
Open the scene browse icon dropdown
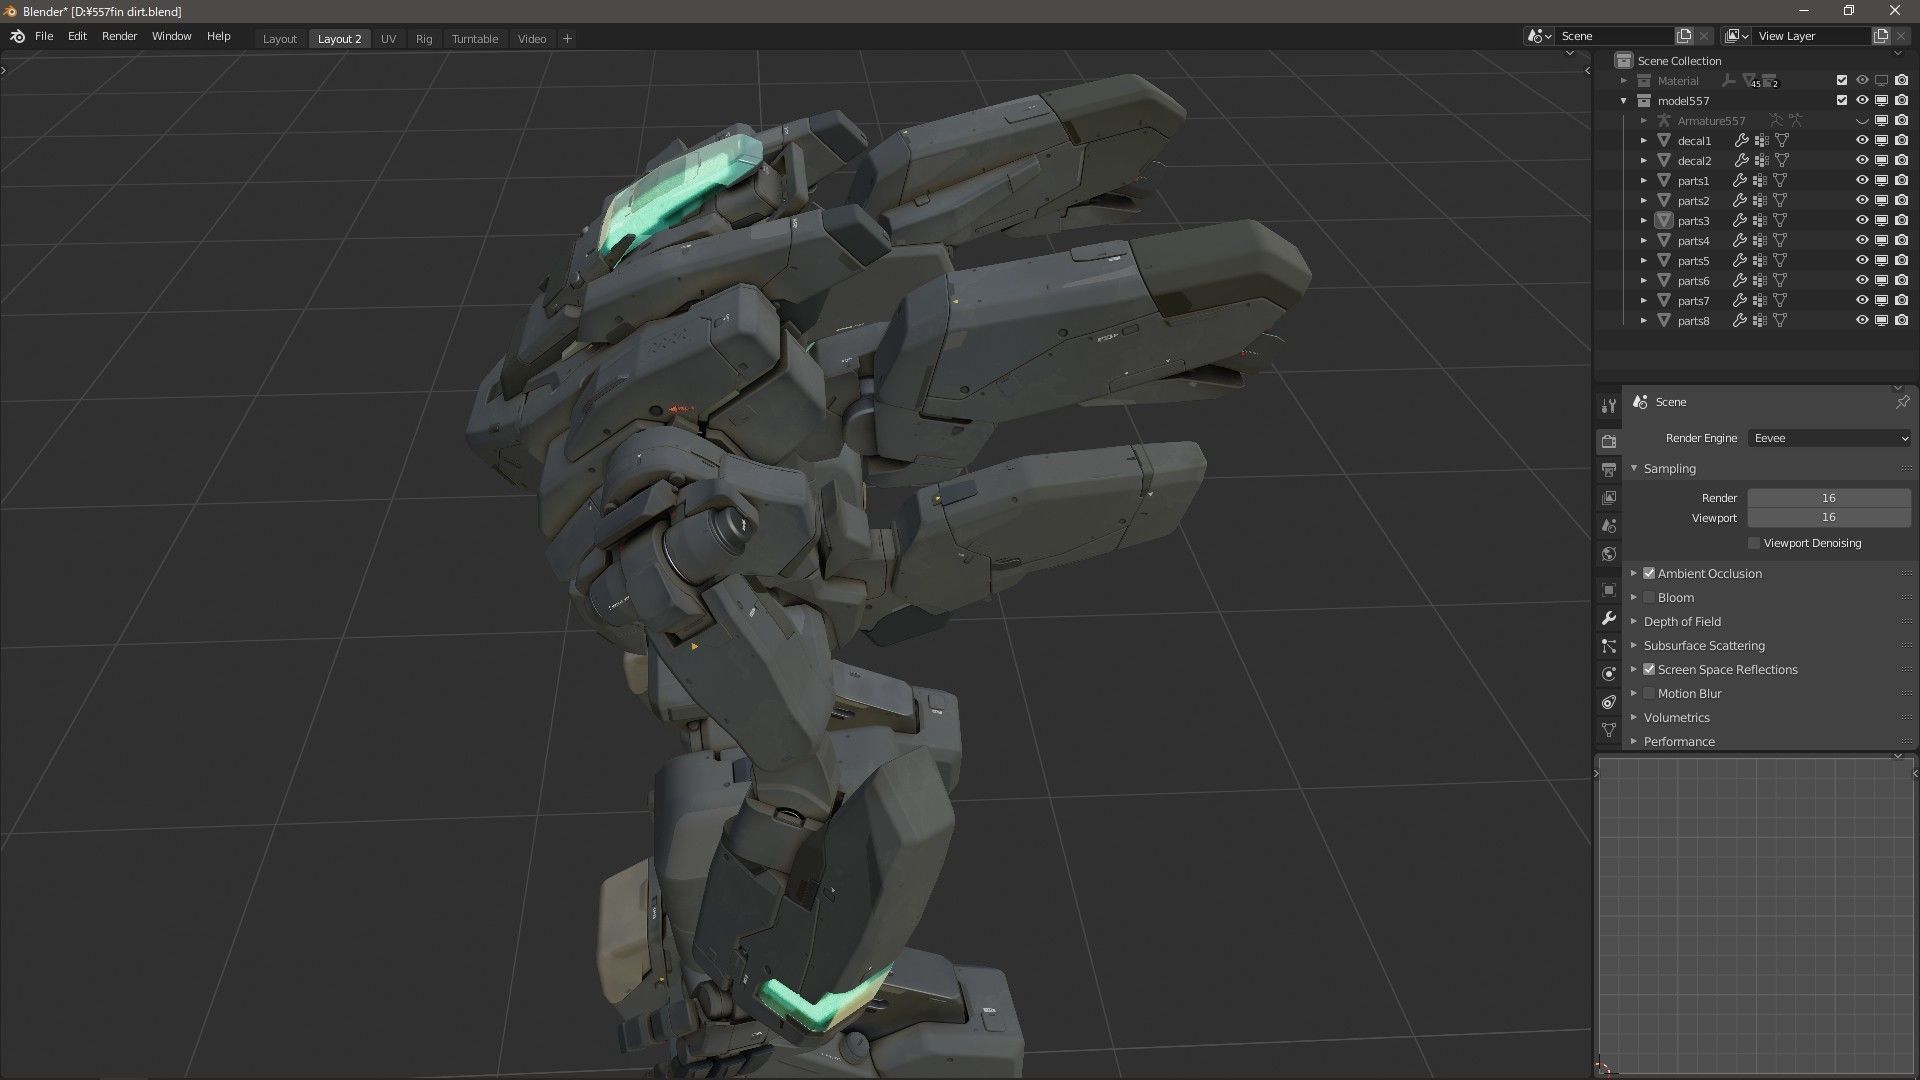(x=1539, y=36)
